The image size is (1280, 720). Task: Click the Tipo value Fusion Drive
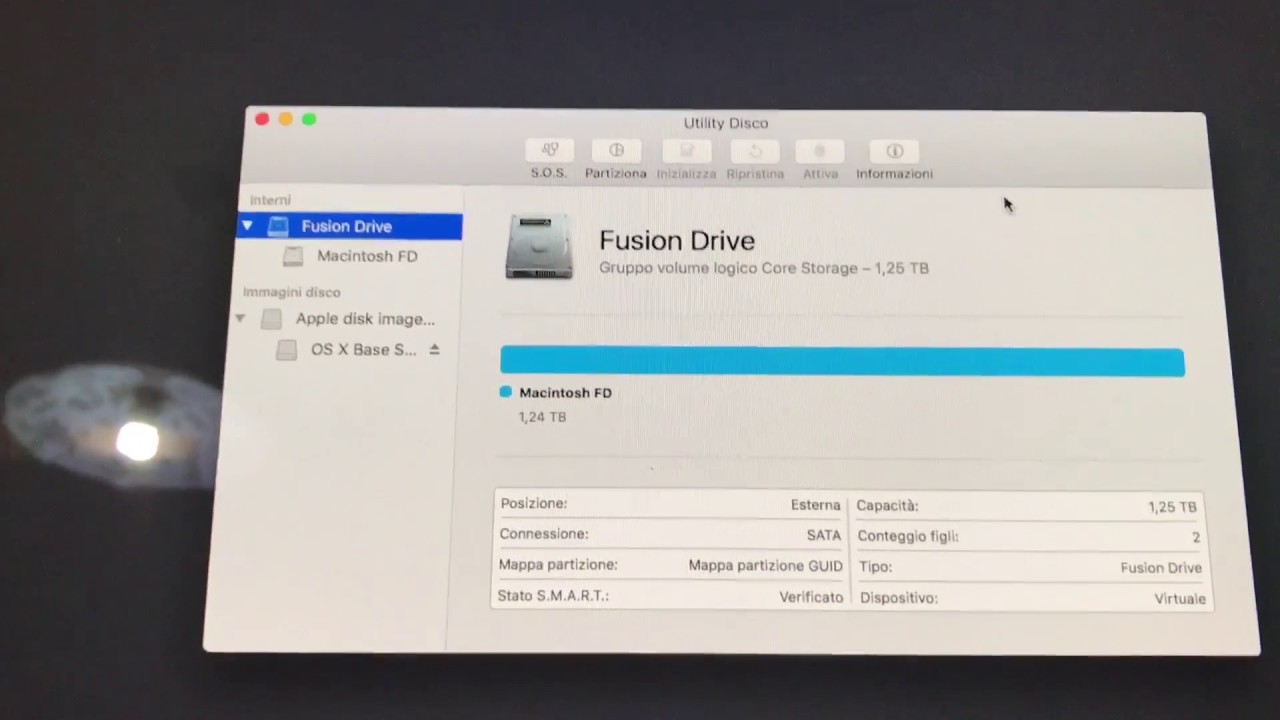[x=1161, y=568]
